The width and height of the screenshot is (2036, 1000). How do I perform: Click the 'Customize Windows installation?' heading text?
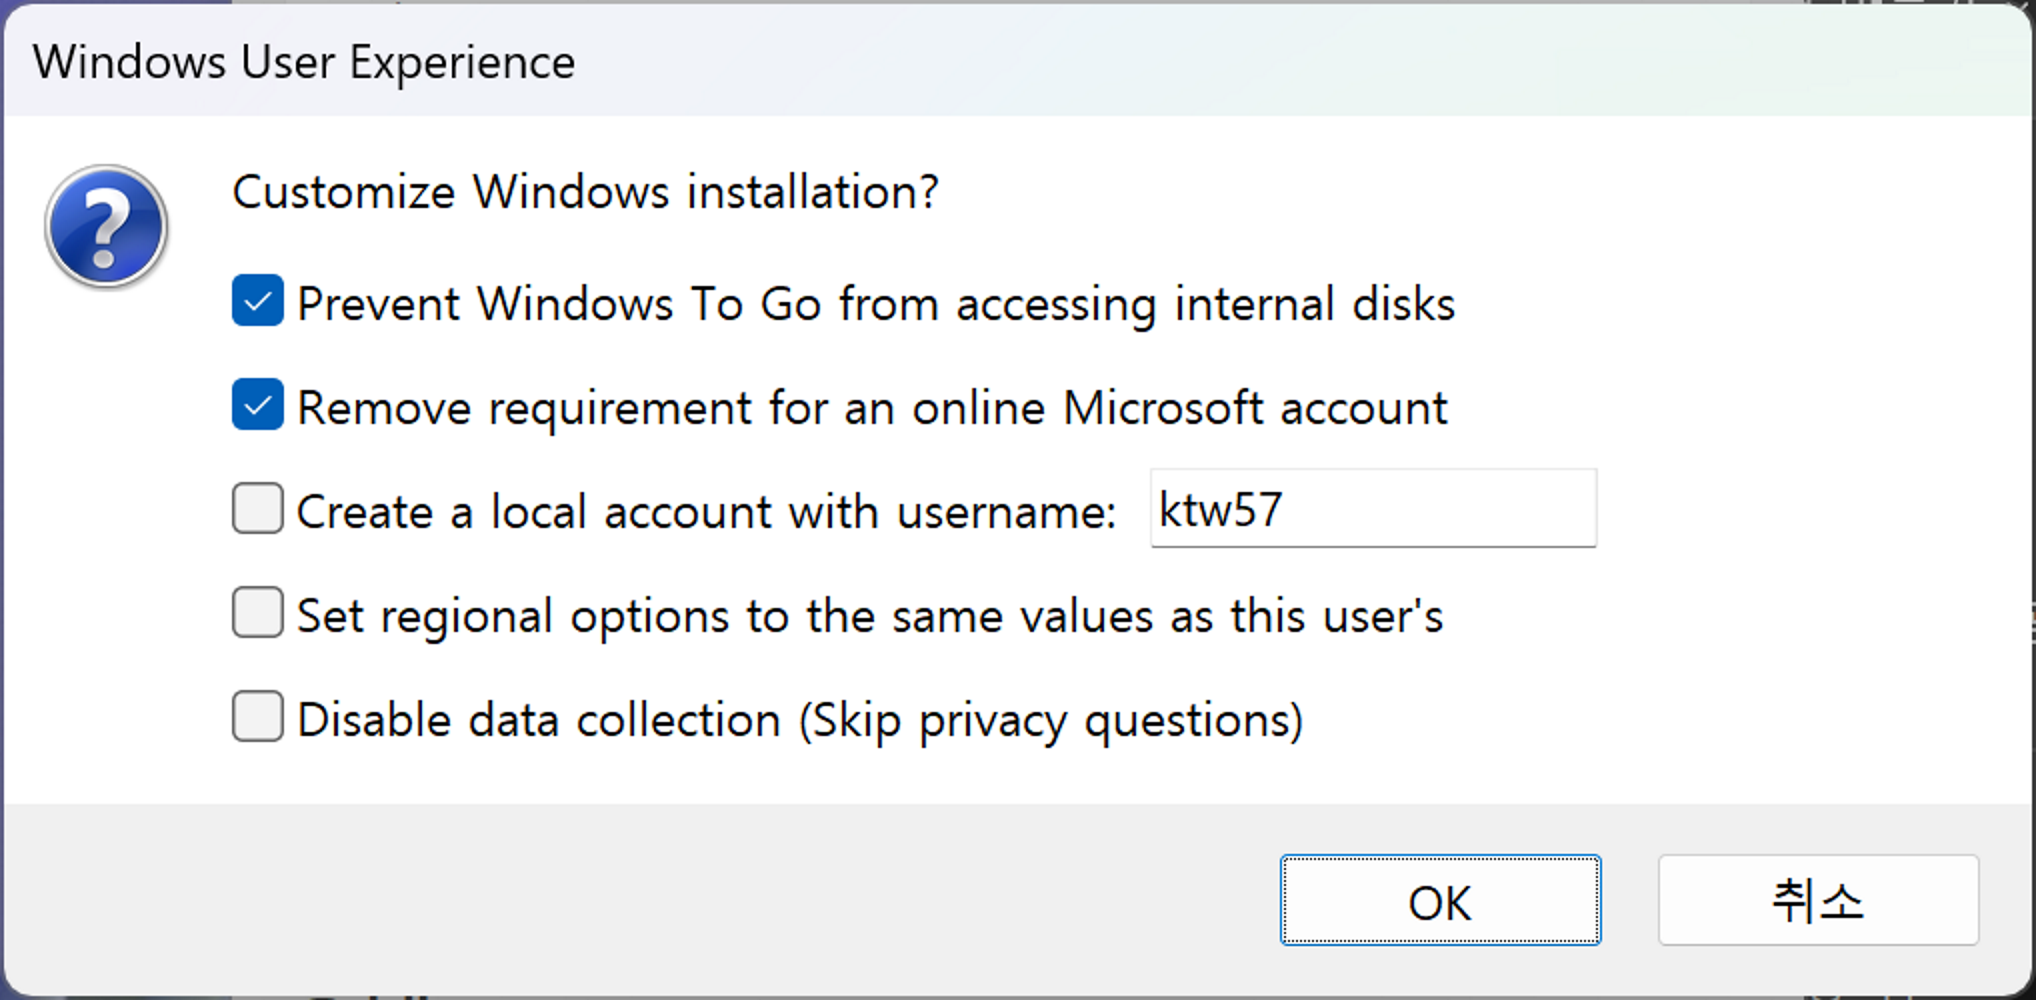(x=585, y=192)
